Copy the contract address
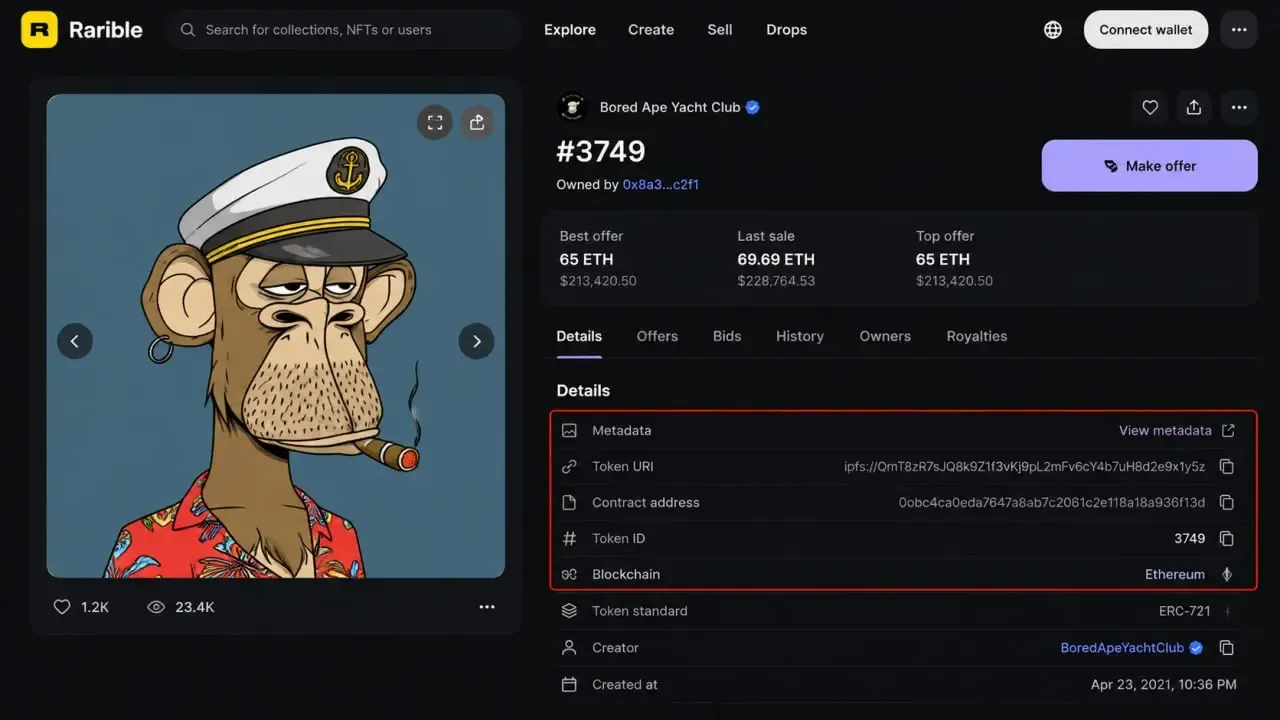 (x=1227, y=503)
